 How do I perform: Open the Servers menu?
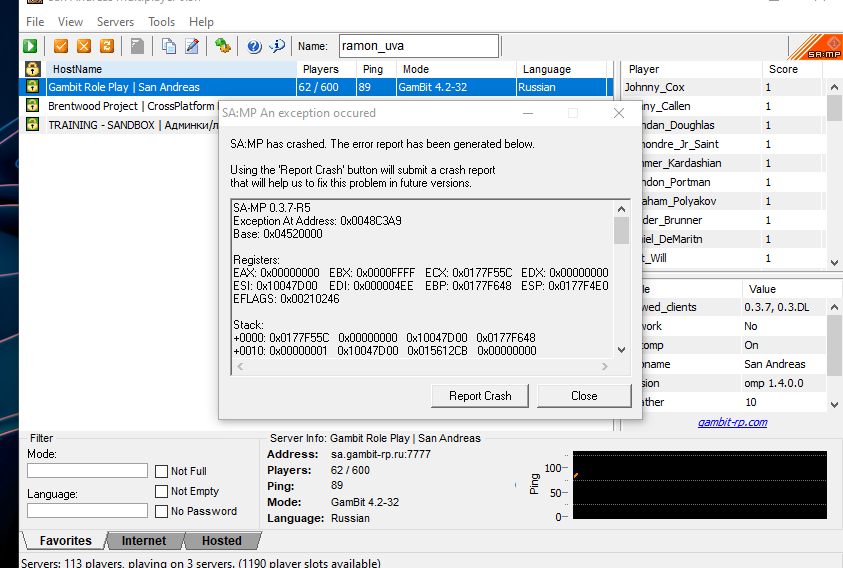[x=115, y=21]
